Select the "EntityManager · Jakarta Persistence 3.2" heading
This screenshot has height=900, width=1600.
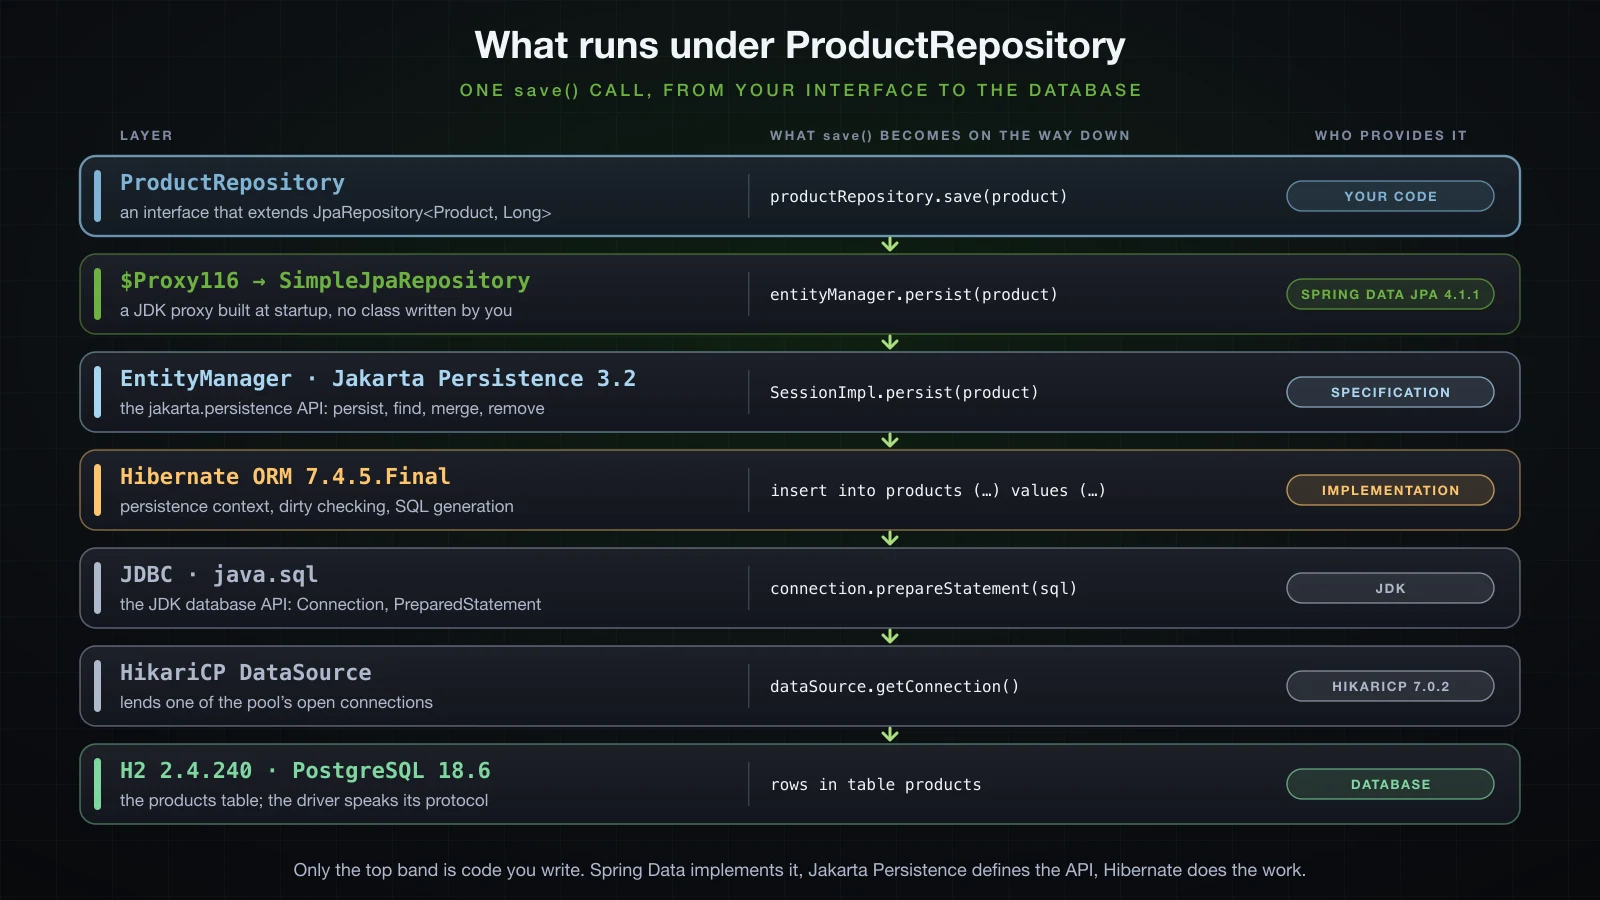(378, 378)
